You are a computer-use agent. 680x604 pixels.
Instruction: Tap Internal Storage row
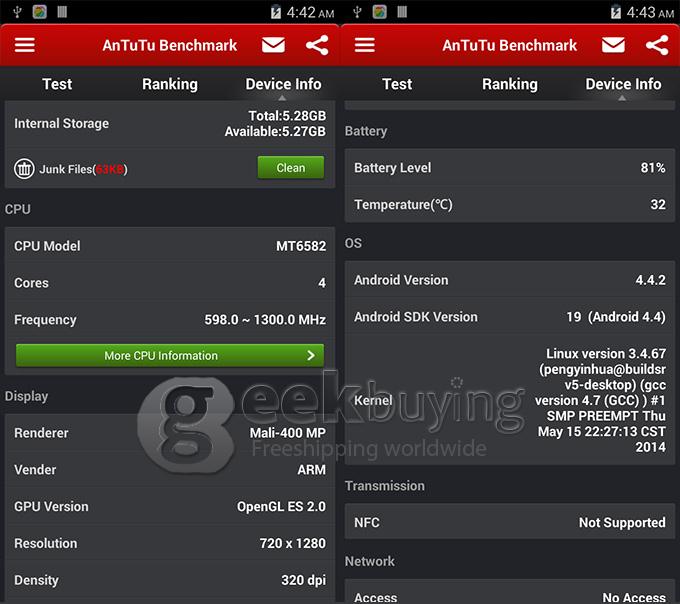tap(170, 124)
